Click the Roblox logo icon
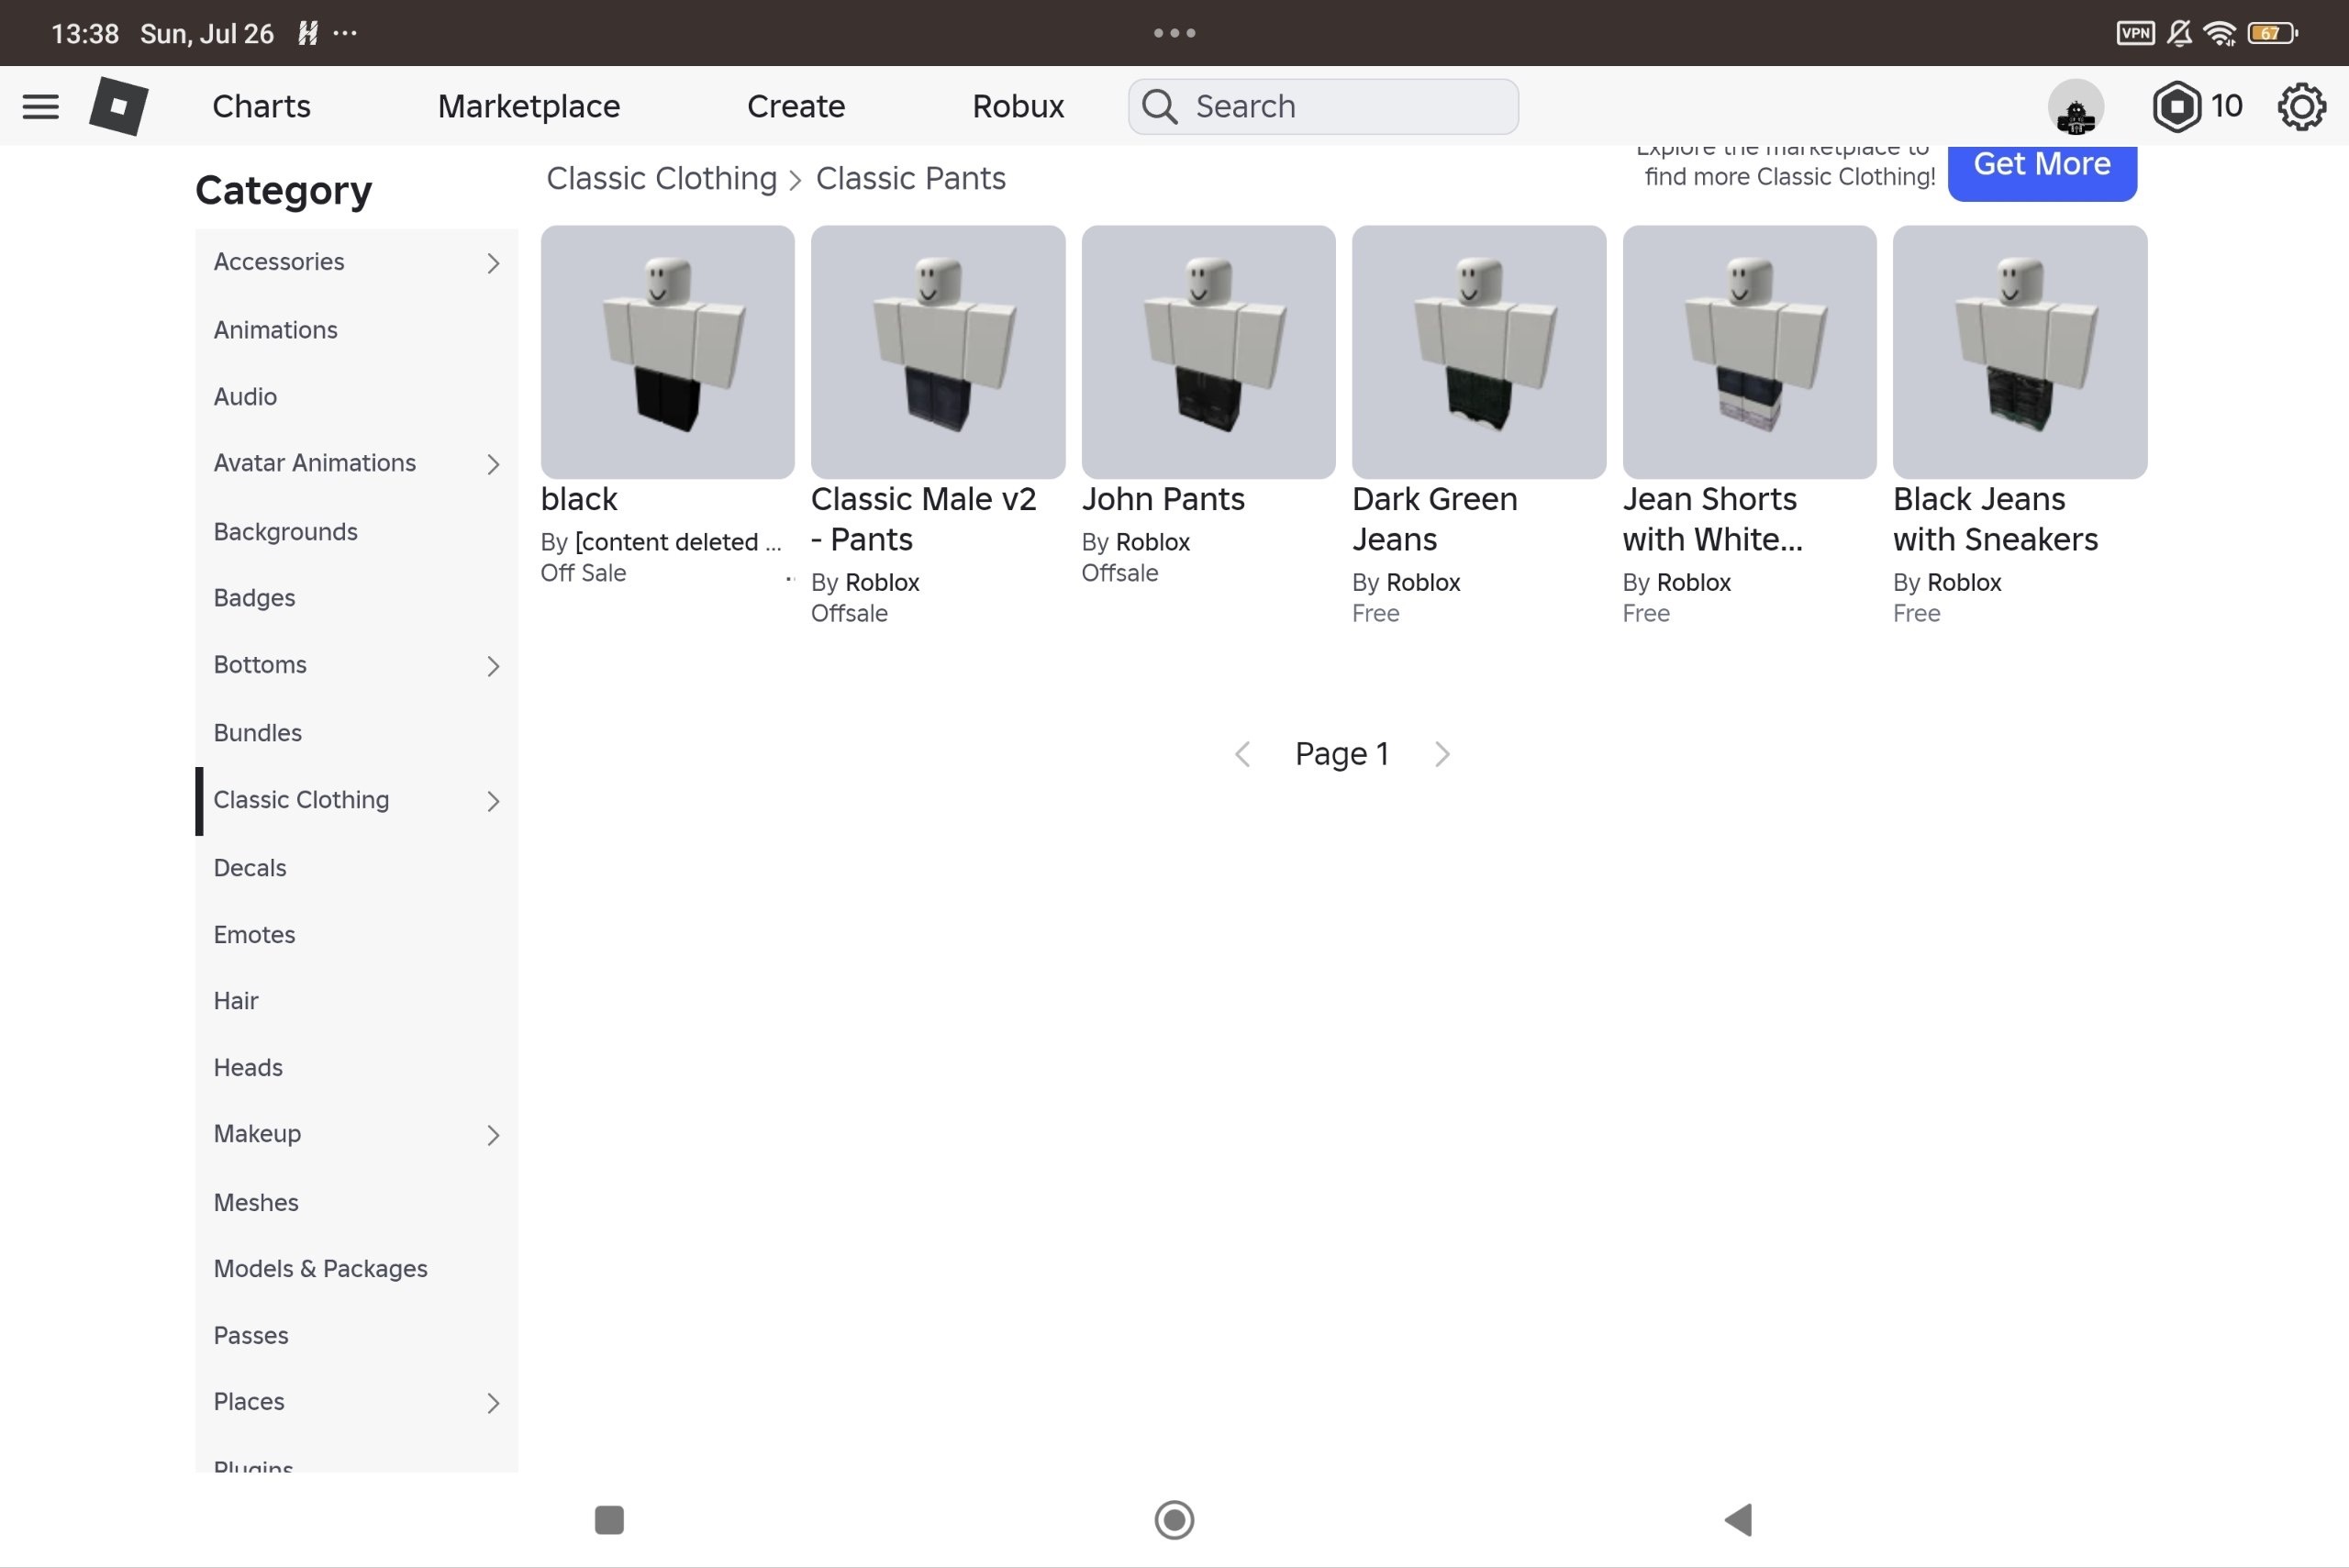Image resolution: width=2349 pixels, height=1568 pixels. click(119, 106)
